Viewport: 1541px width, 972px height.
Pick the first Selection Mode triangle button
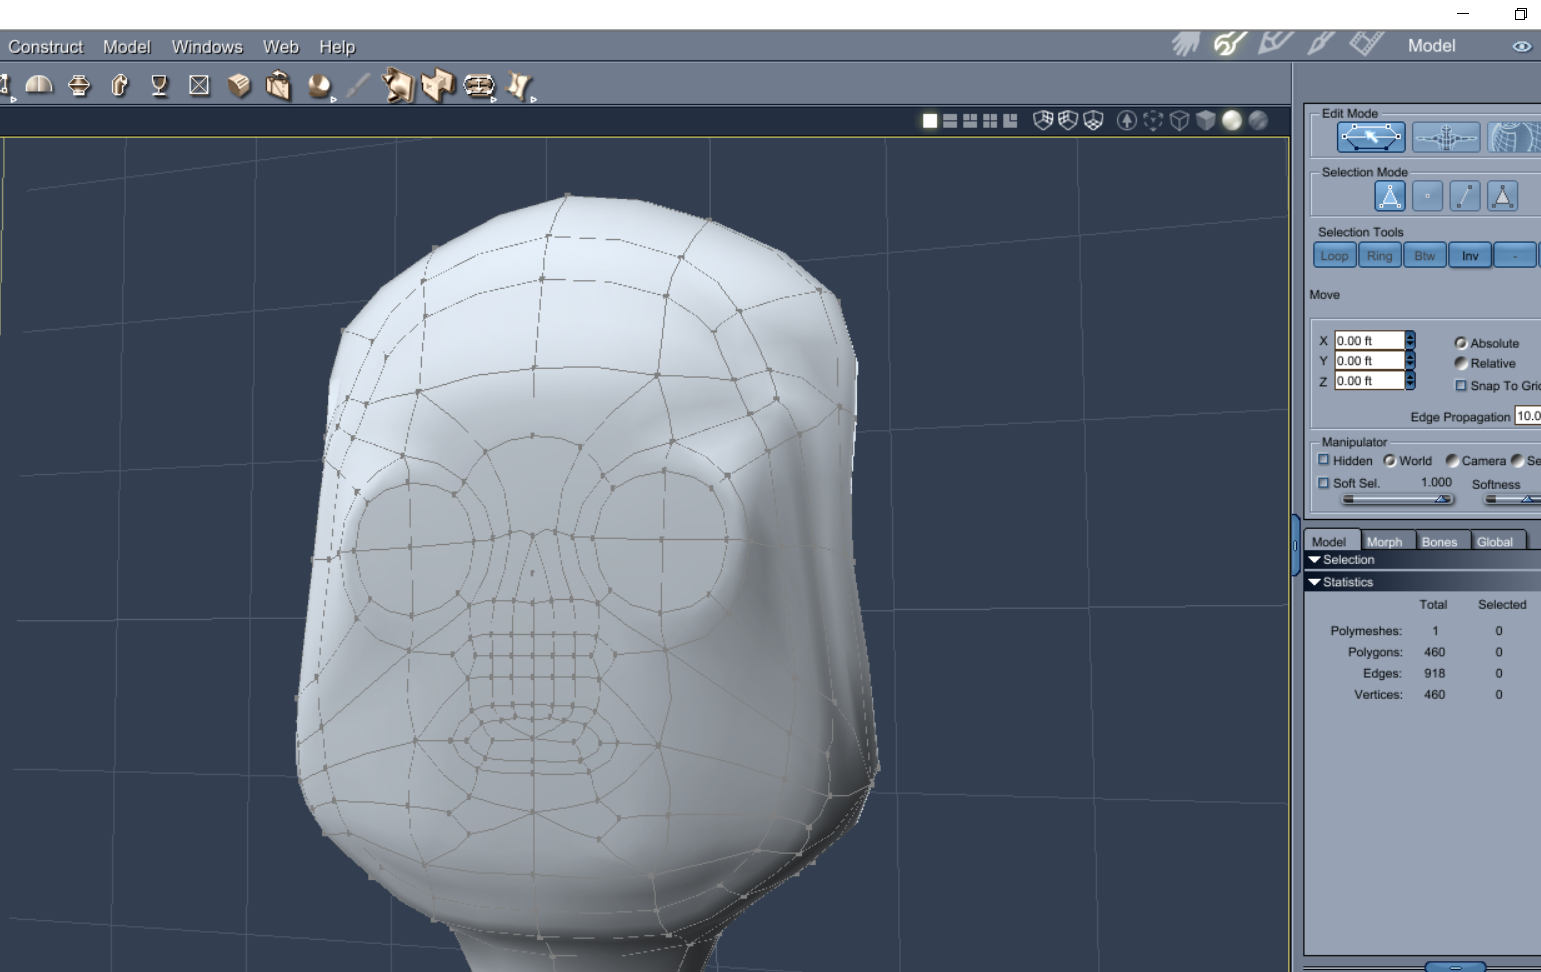point(1390,196)
